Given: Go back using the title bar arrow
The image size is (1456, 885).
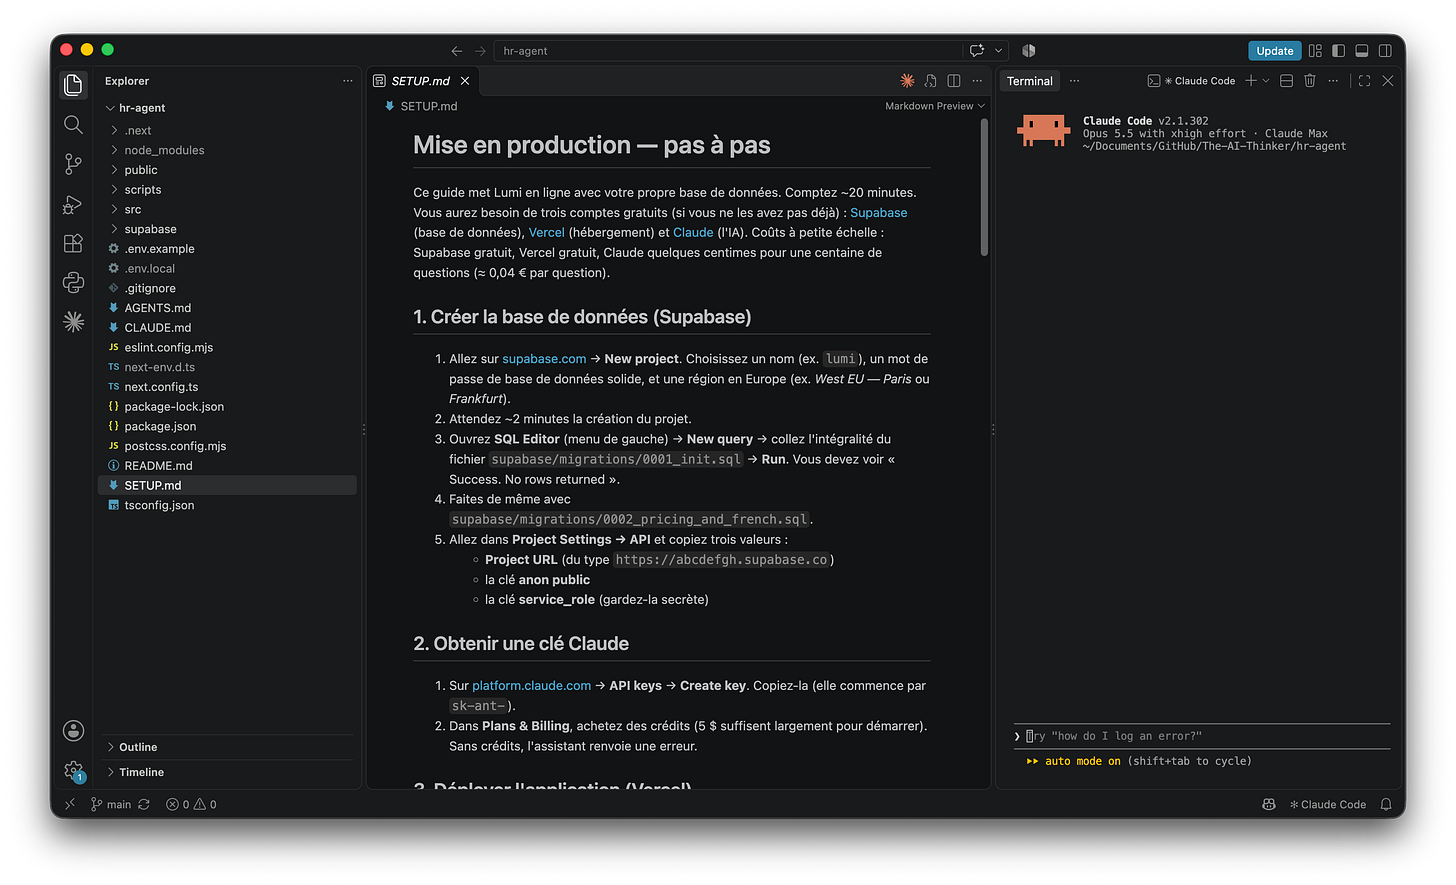Looking at the screenshot, I should (457, 51).
